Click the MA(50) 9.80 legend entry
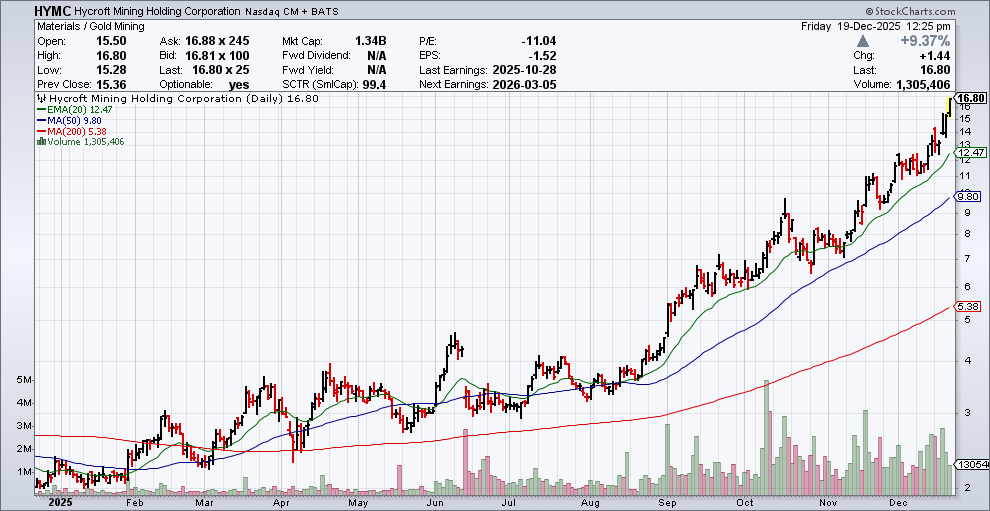 point(69,120)
